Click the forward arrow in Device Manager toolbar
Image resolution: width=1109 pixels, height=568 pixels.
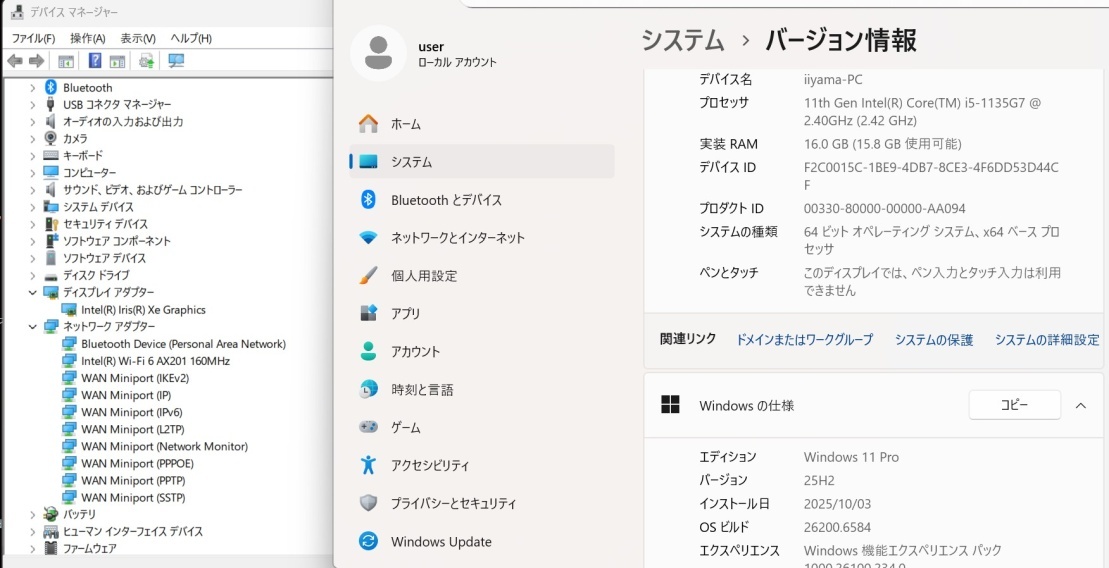(36, 62)
